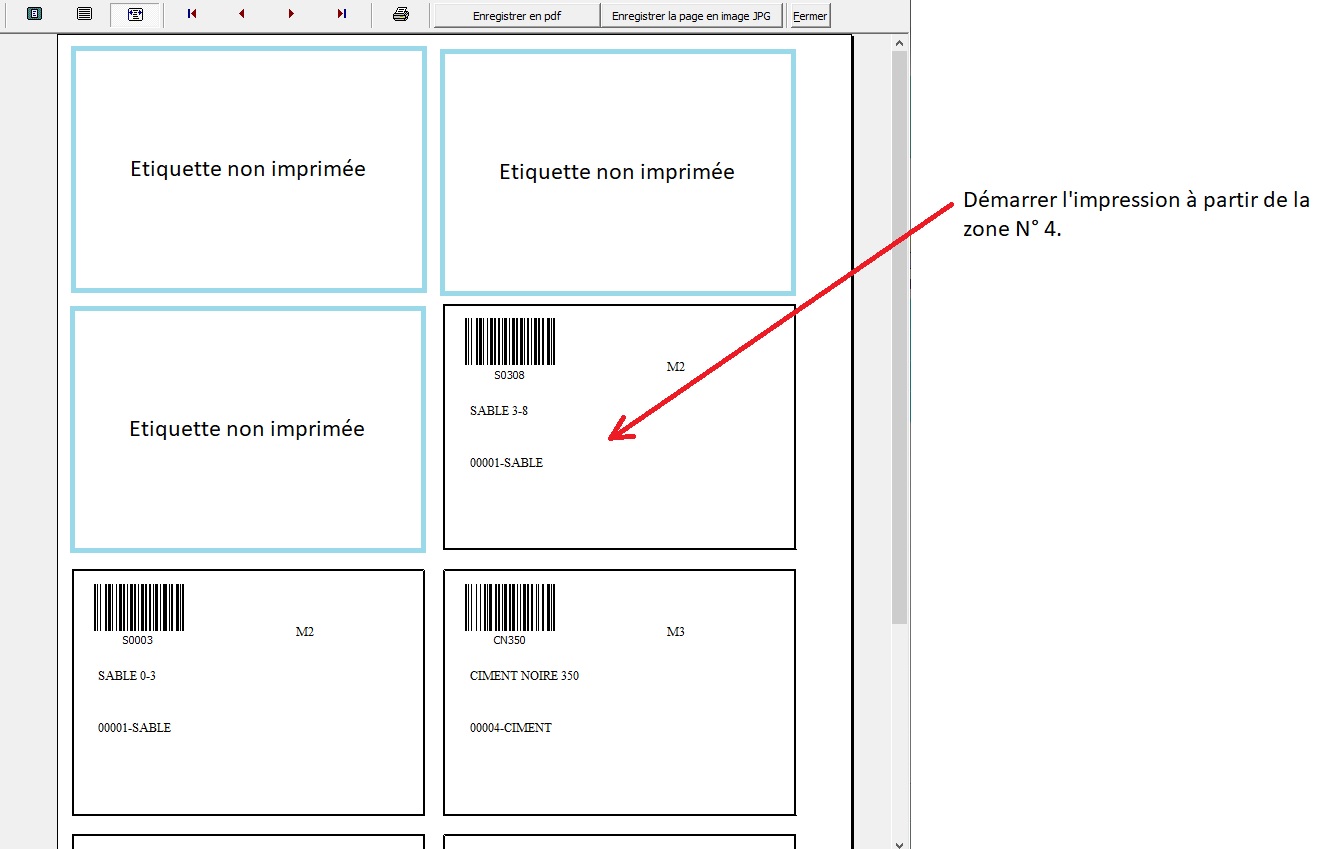Viewport: 1320px width, 849px height.
Task: Select the page width view icon
Action: (x=85, y=14)
